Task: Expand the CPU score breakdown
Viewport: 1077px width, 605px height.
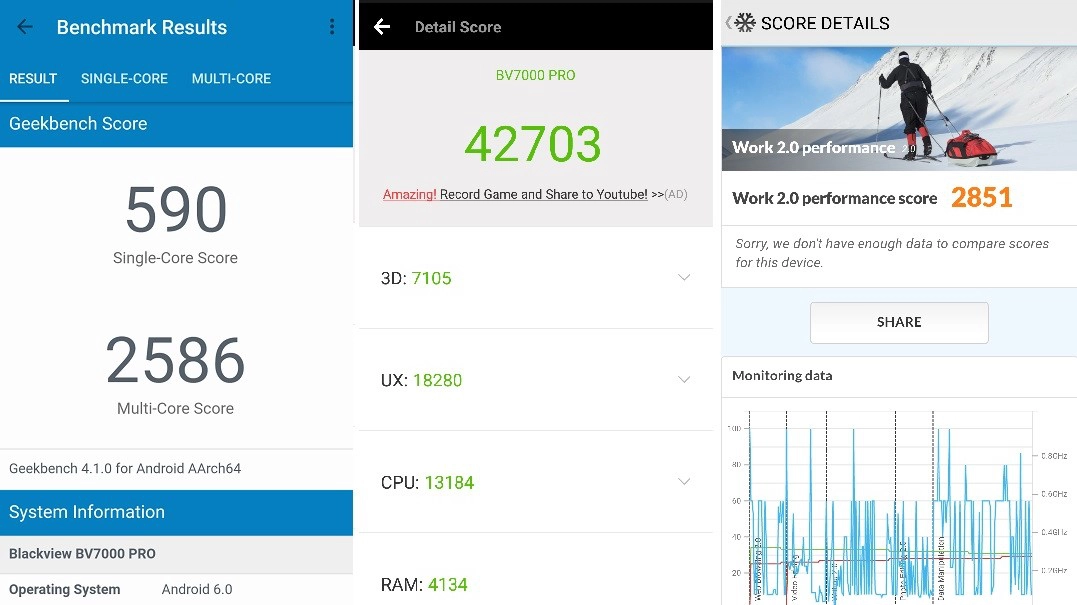Action: tap(683, 481)
